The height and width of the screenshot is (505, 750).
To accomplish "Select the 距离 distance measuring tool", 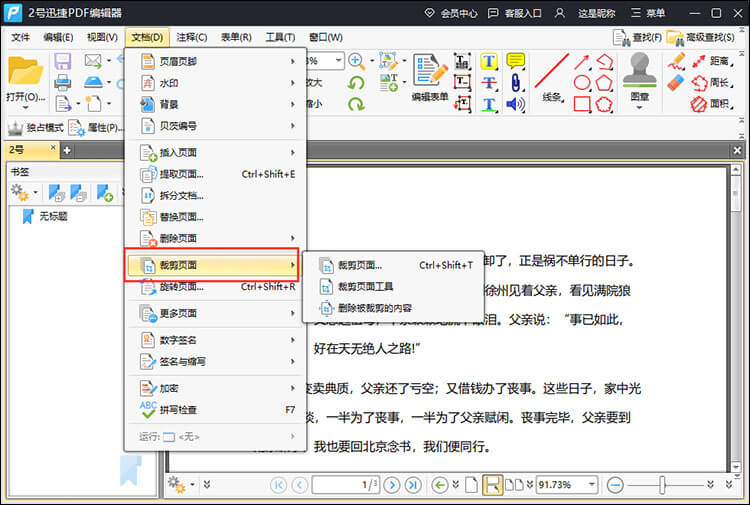I will (x=712, y=61).
